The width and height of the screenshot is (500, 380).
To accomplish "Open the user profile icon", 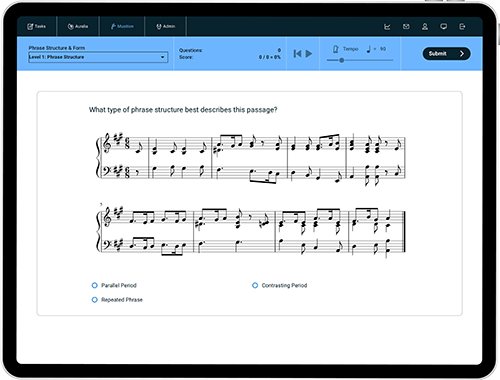I will click(425, 26).
